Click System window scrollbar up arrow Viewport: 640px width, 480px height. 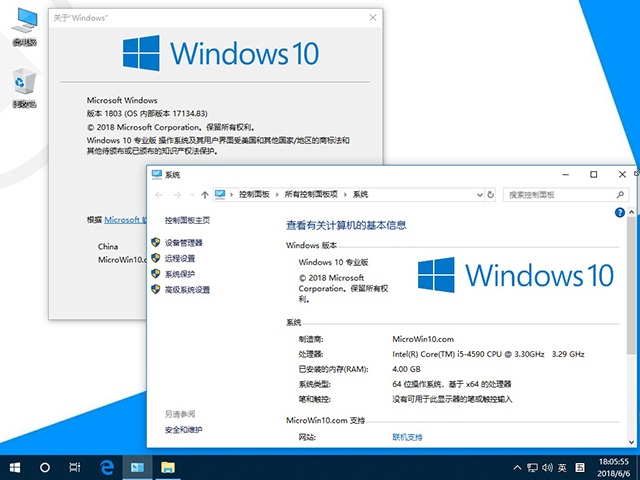click(x=631, y=212)
